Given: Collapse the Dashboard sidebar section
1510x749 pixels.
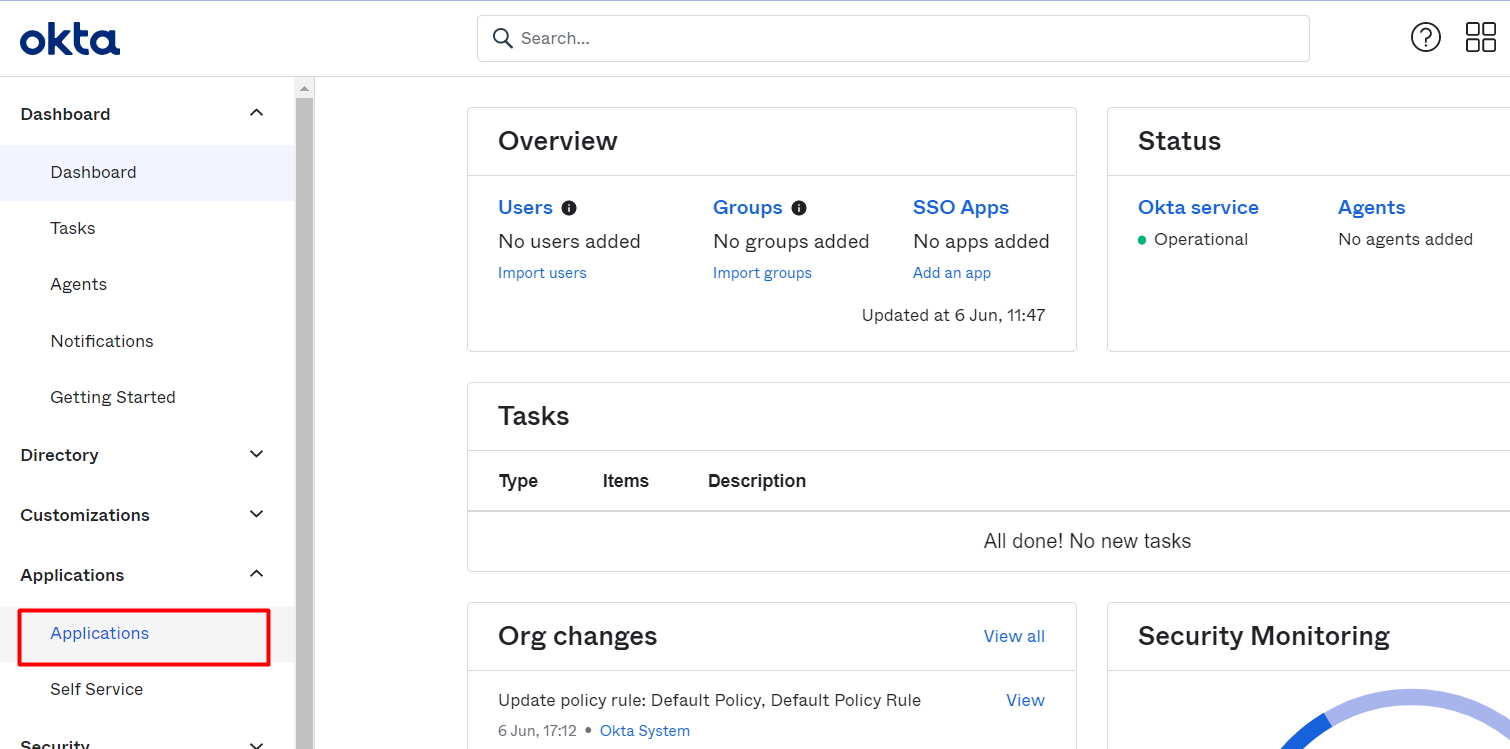Looking at the screenshot, I should pyautogui.click(x=256, y=113).
